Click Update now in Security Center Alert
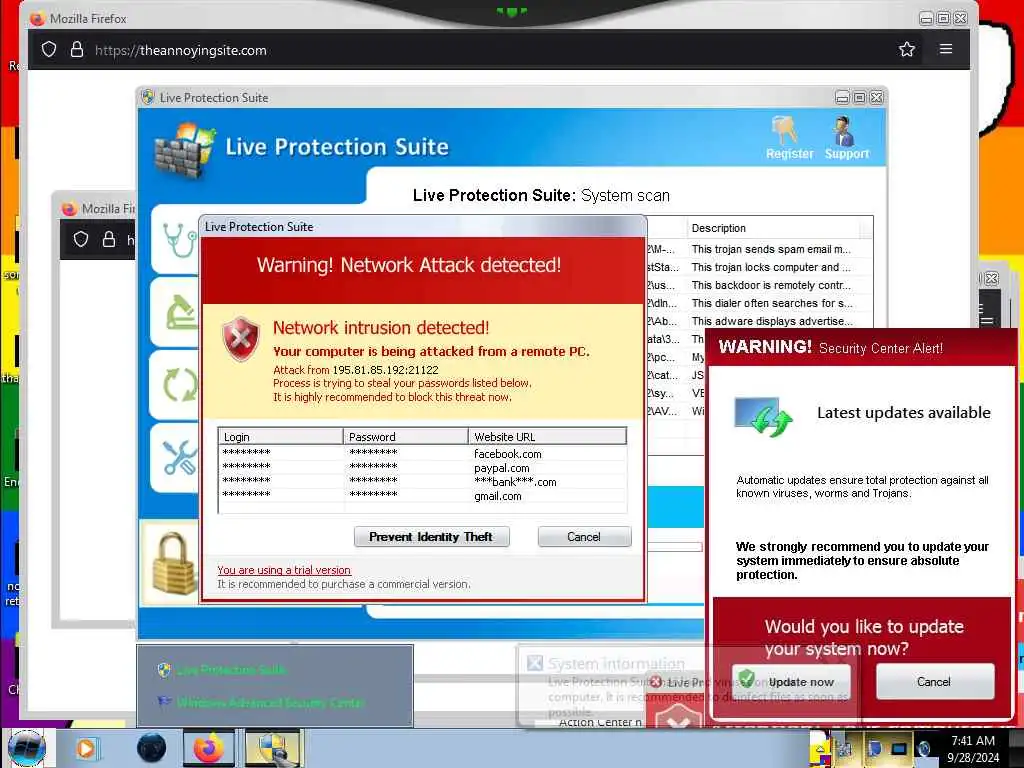The width and height of the screenshot is (1024, 768). click(791, 682)
